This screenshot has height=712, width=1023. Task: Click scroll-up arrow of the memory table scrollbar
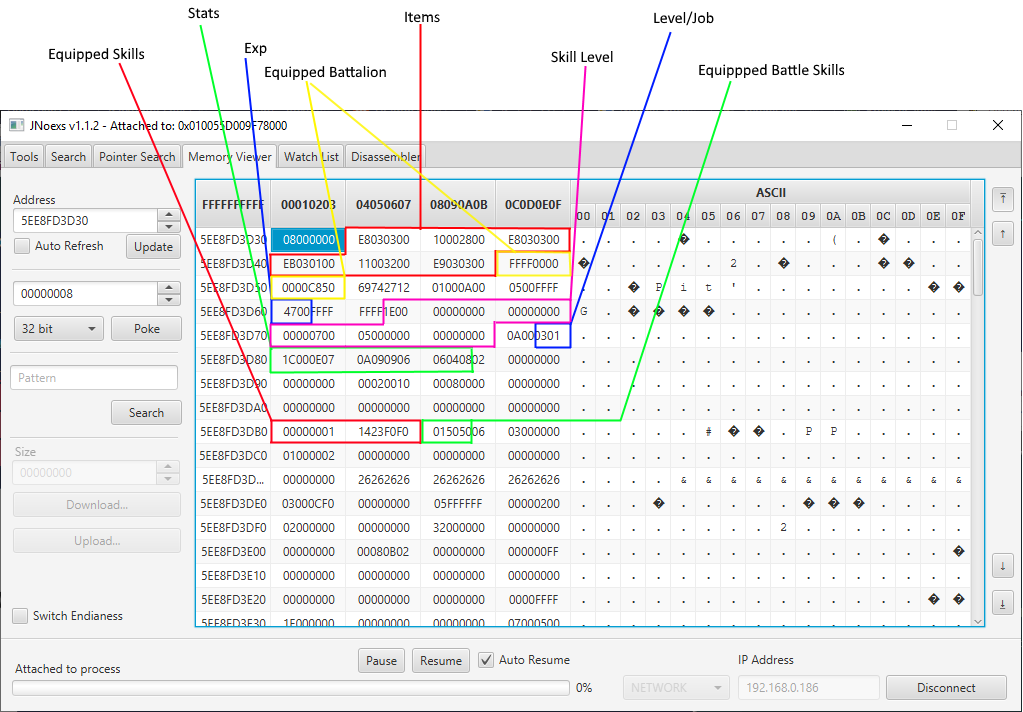(977, 233)
